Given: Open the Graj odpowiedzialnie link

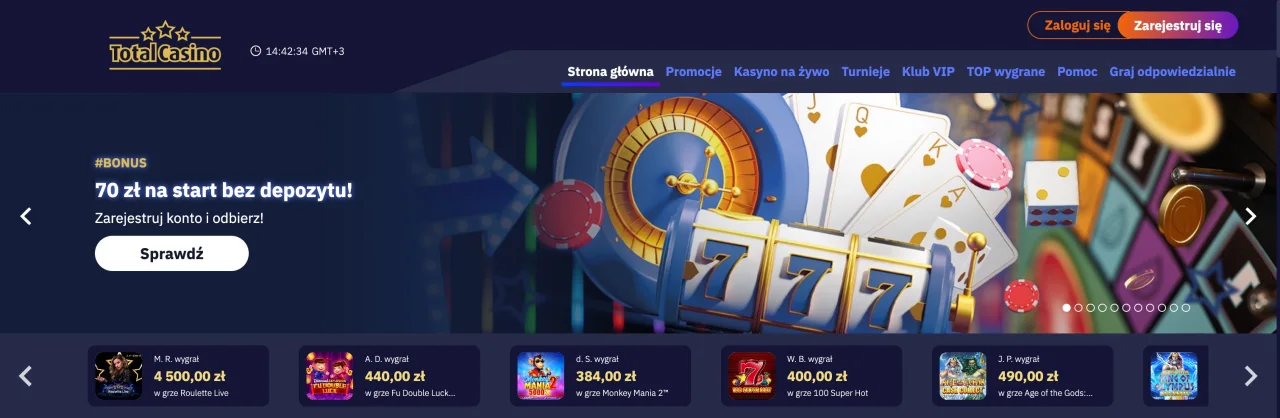Looking at the screenshot, I should [1172, 72].
